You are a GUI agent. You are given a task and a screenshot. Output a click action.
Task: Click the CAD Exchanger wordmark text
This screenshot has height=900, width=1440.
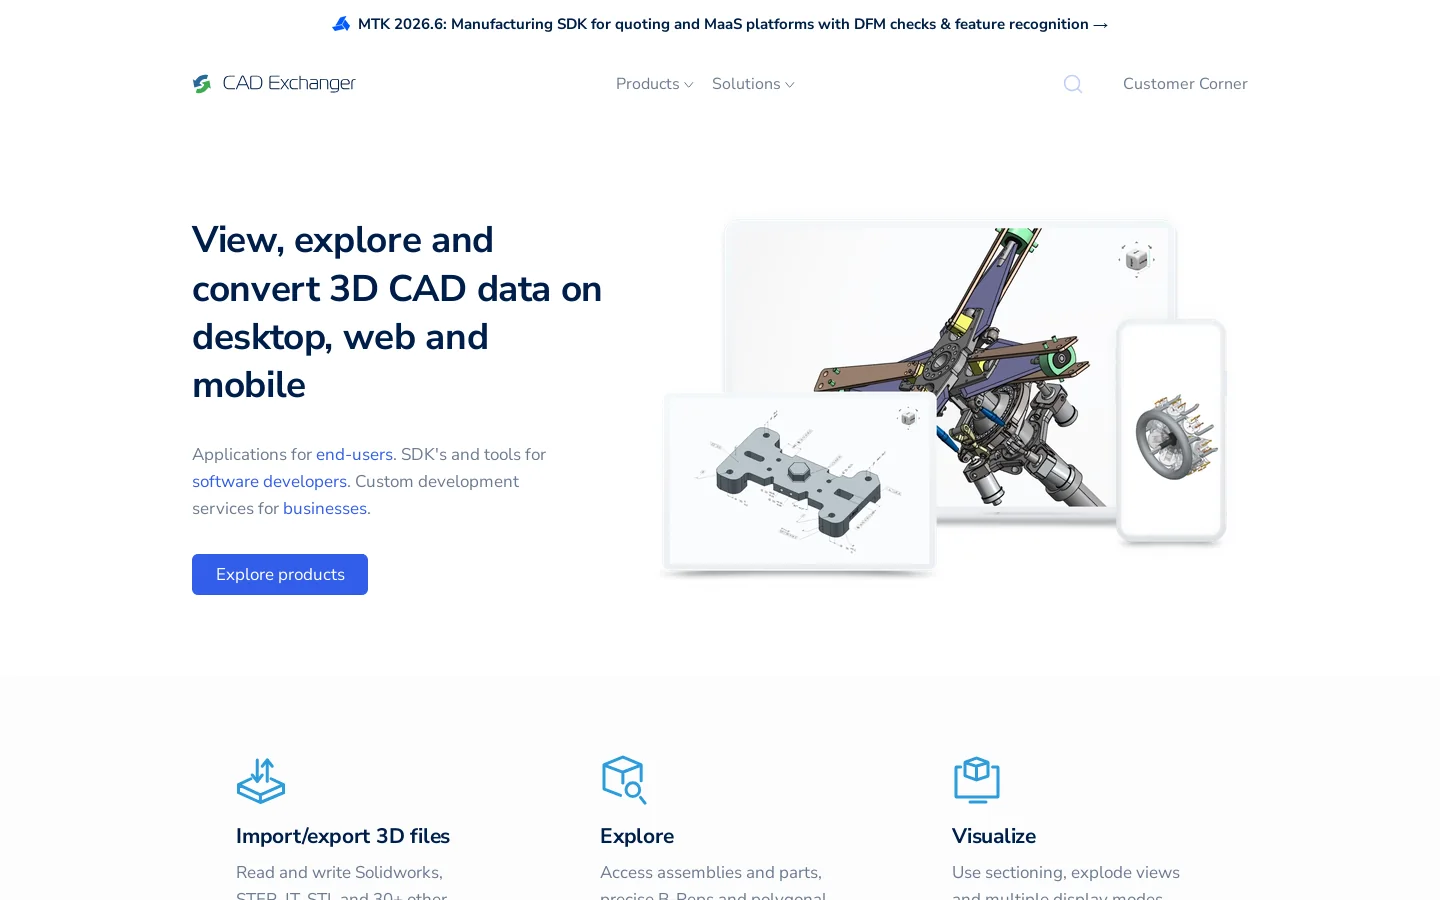coord(289,84)
